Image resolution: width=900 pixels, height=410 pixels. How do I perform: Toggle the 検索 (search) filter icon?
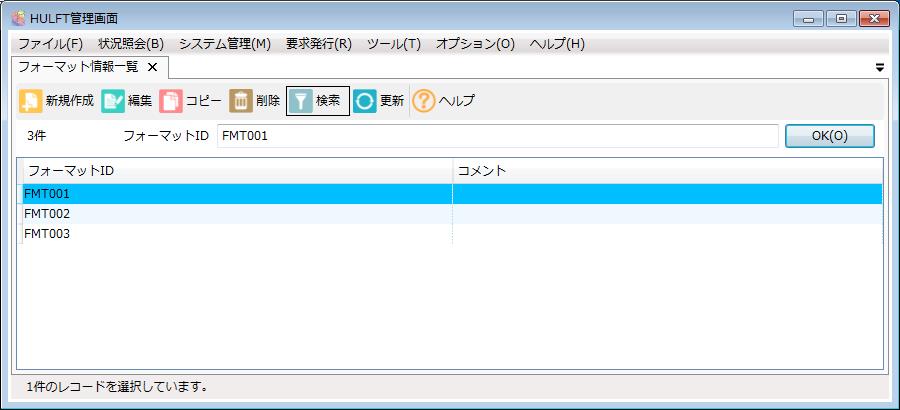pyautogui.click(x=300, y=102)
